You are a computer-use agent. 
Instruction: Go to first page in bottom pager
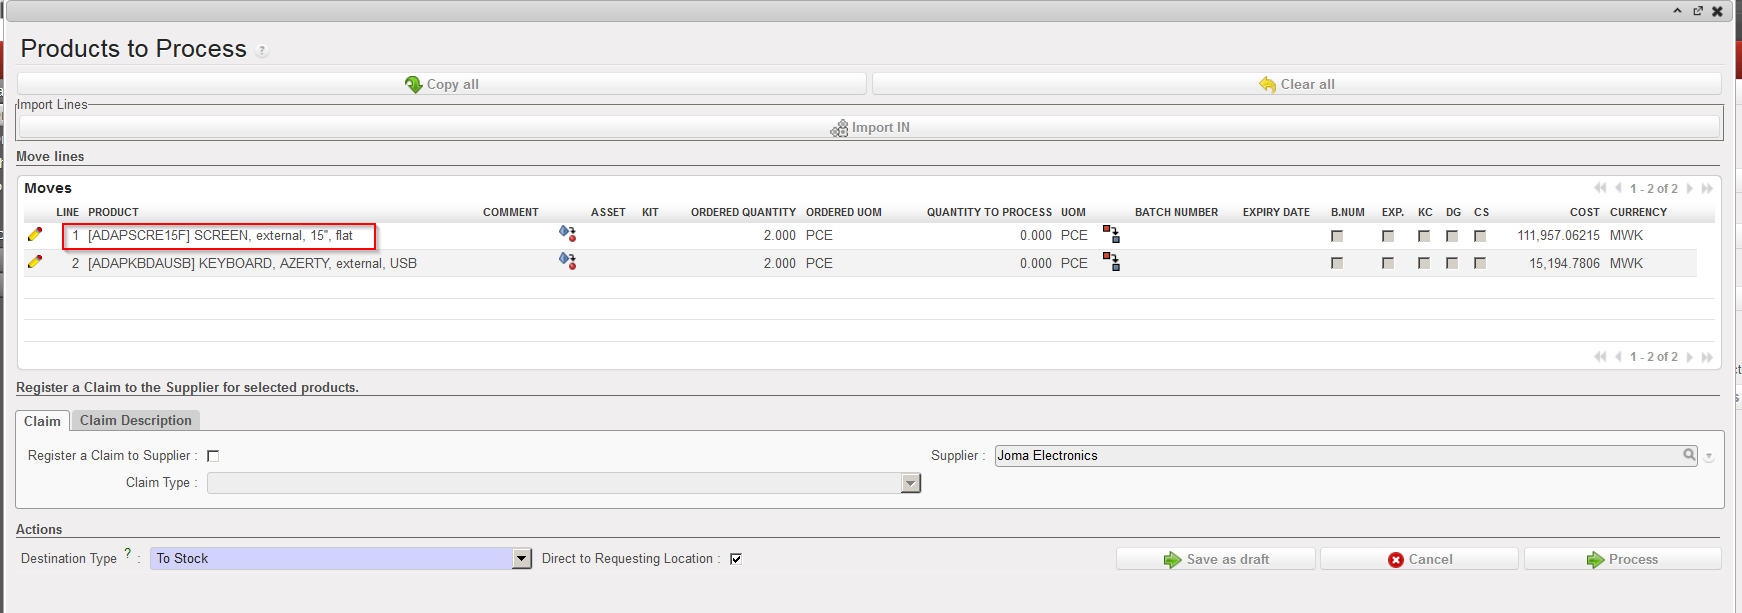(x=1600, y=356)
